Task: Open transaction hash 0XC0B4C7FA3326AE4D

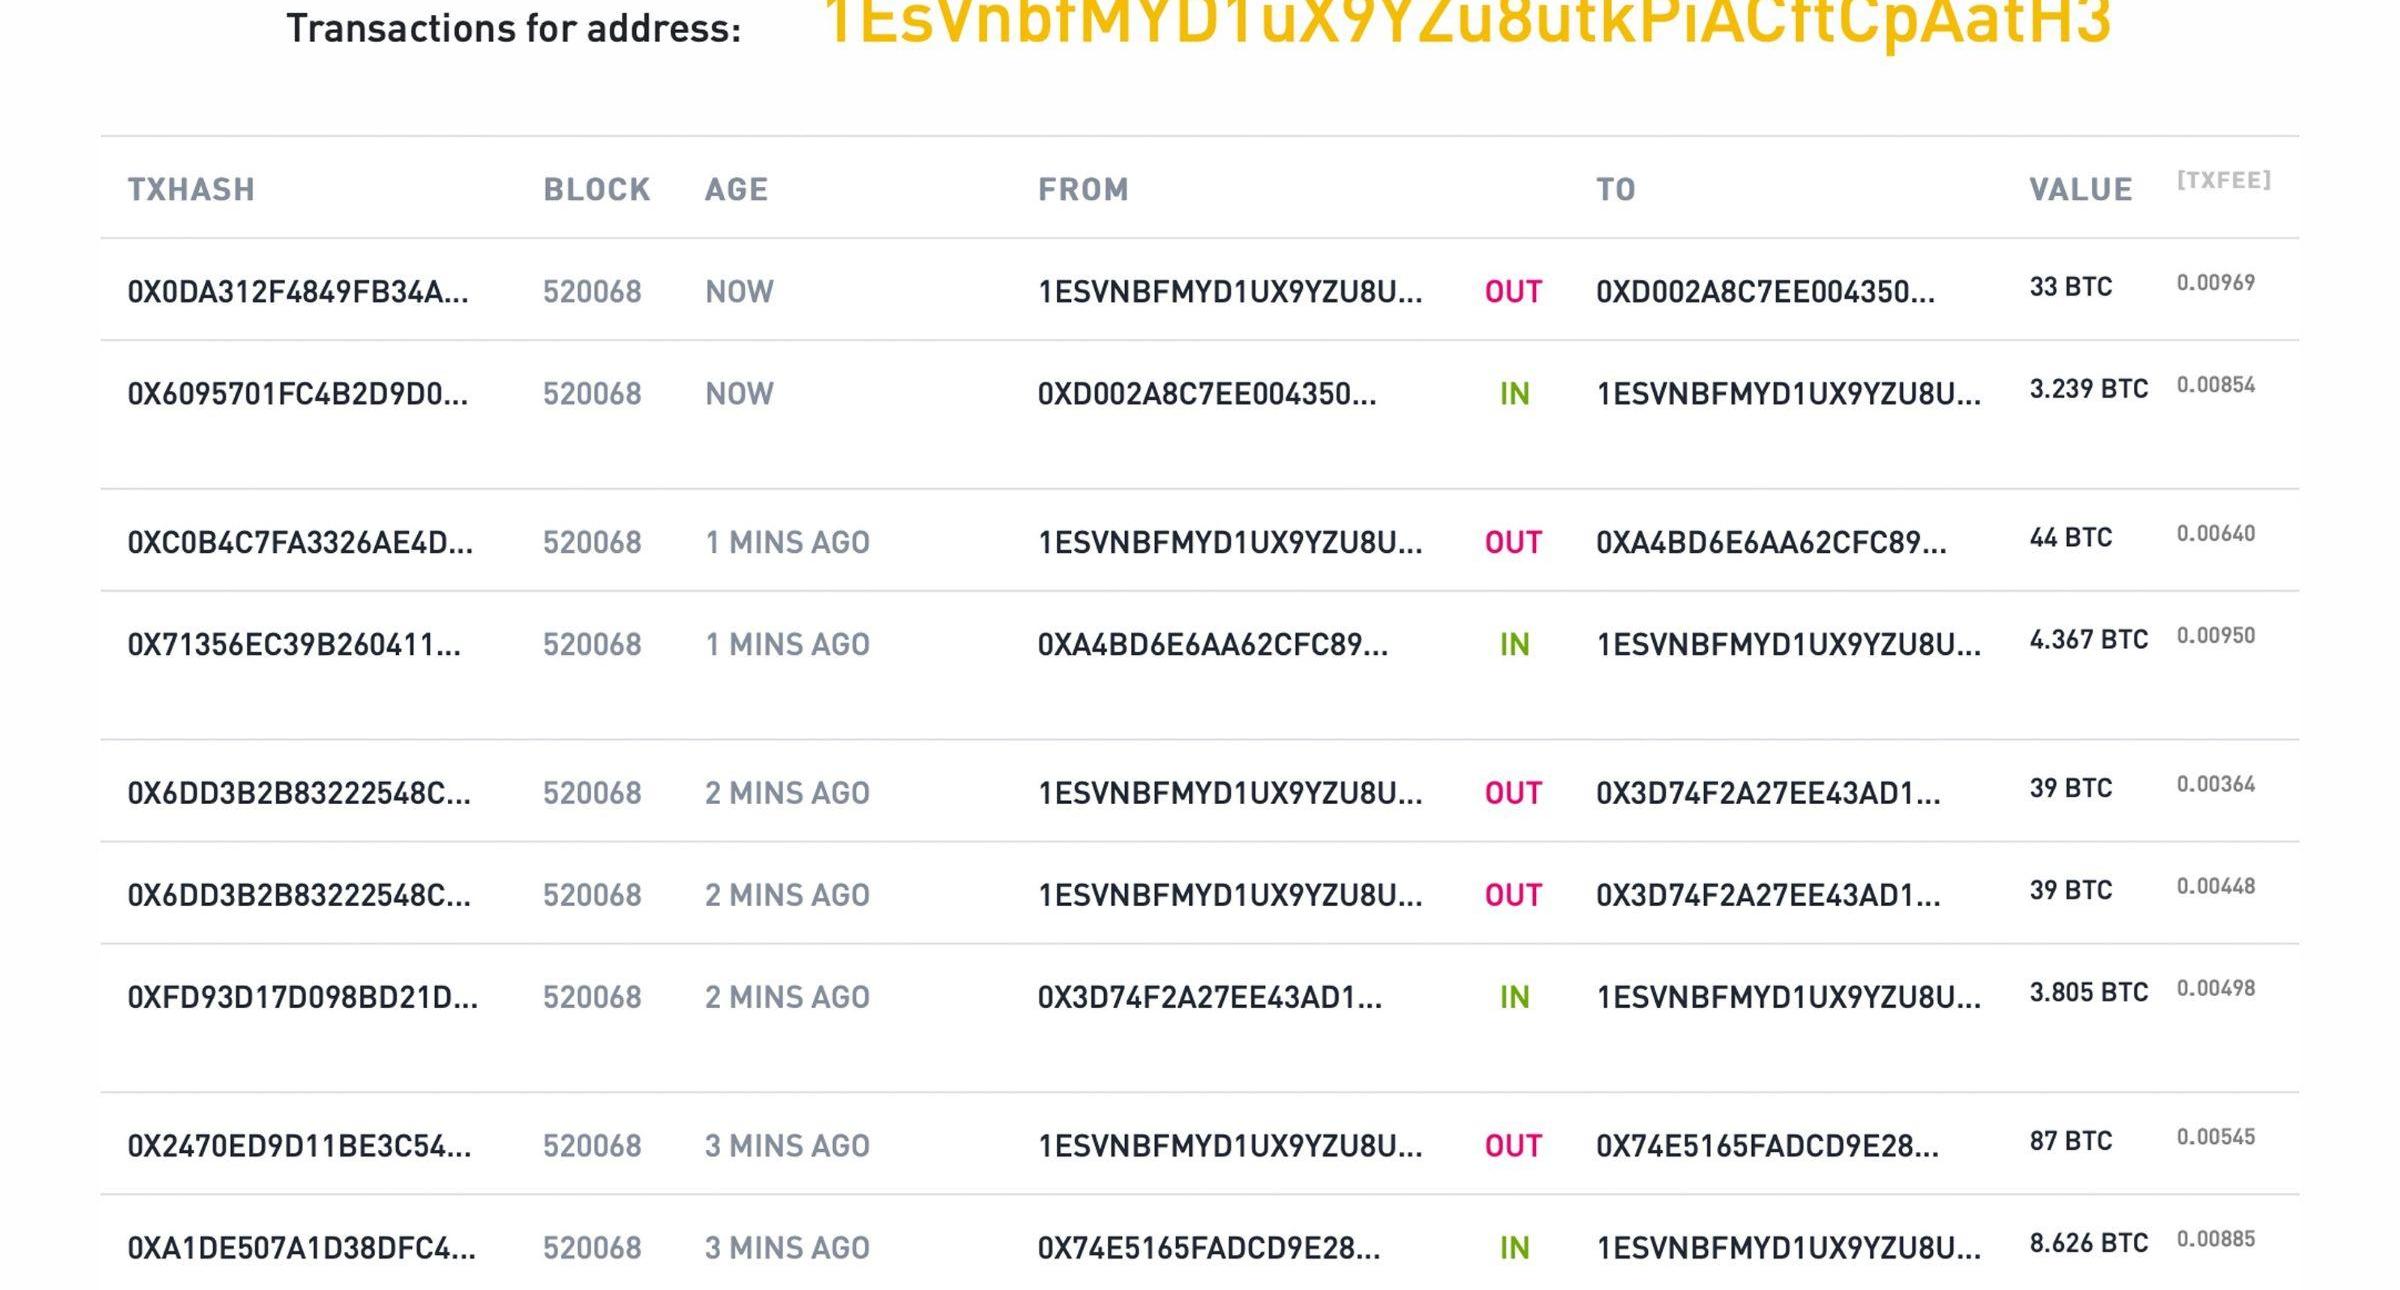Action: pyautogui.click(x=300, y=543)
